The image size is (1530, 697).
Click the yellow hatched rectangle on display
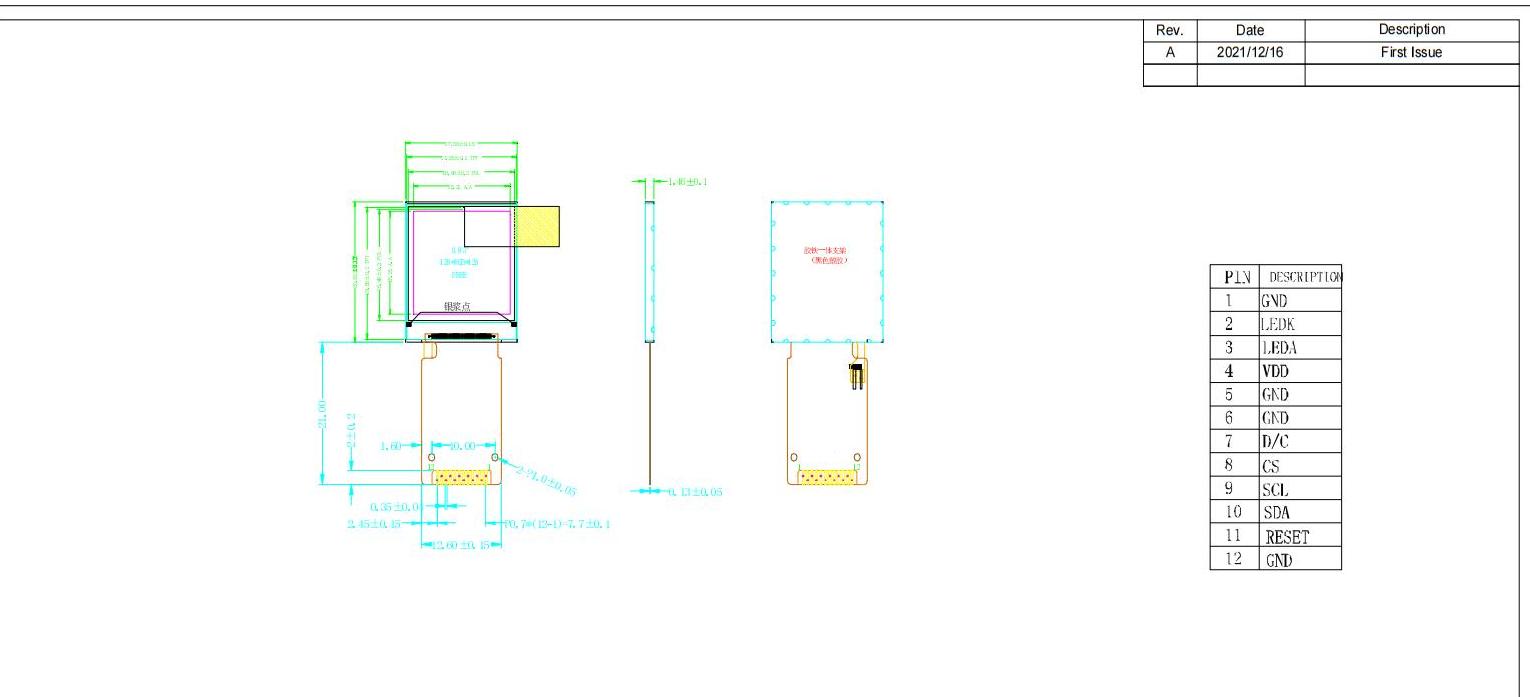click(537, 226)
